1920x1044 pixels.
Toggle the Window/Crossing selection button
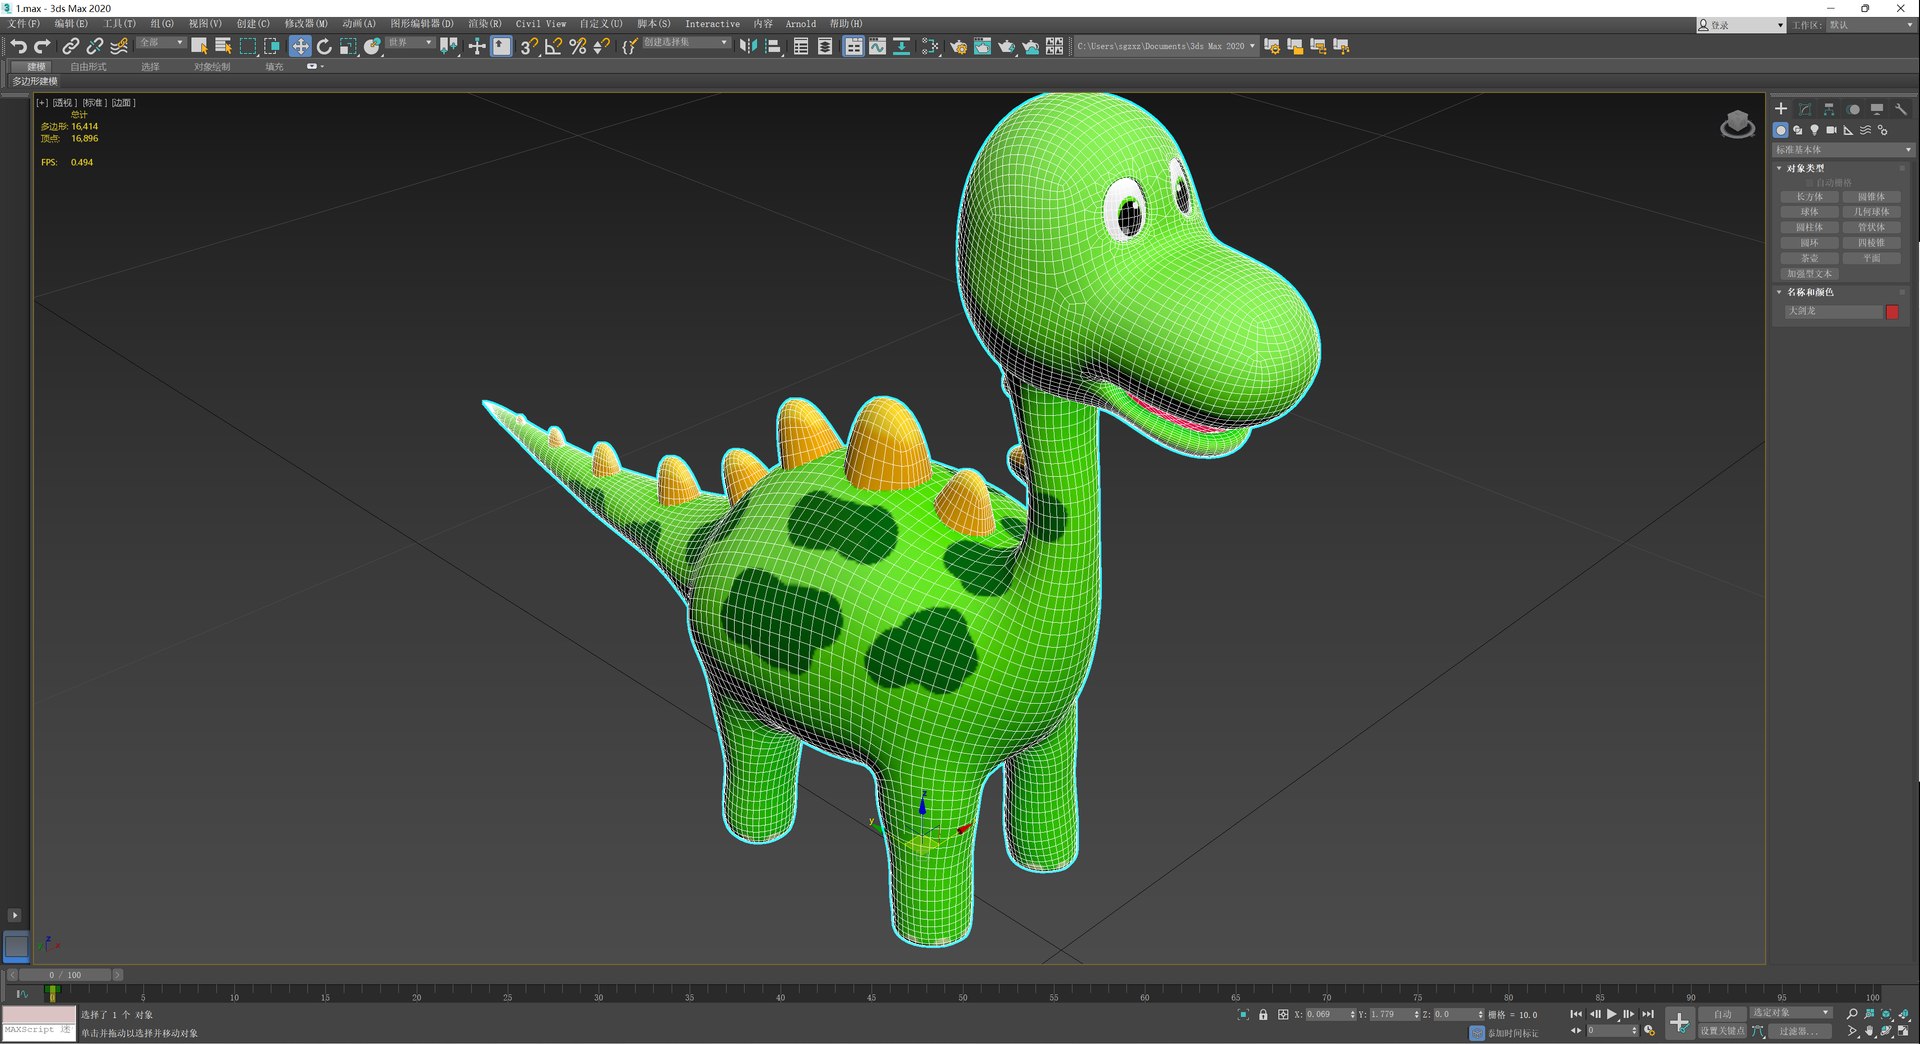[x=272, y=46]
